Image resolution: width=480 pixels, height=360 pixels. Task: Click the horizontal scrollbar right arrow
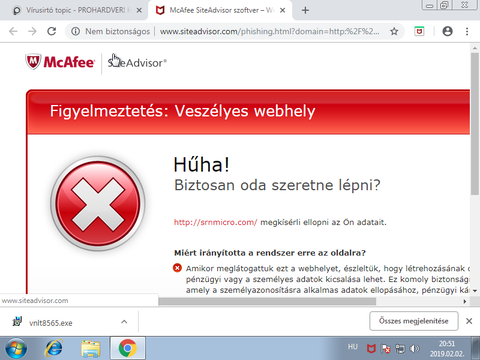coord(465,301)
